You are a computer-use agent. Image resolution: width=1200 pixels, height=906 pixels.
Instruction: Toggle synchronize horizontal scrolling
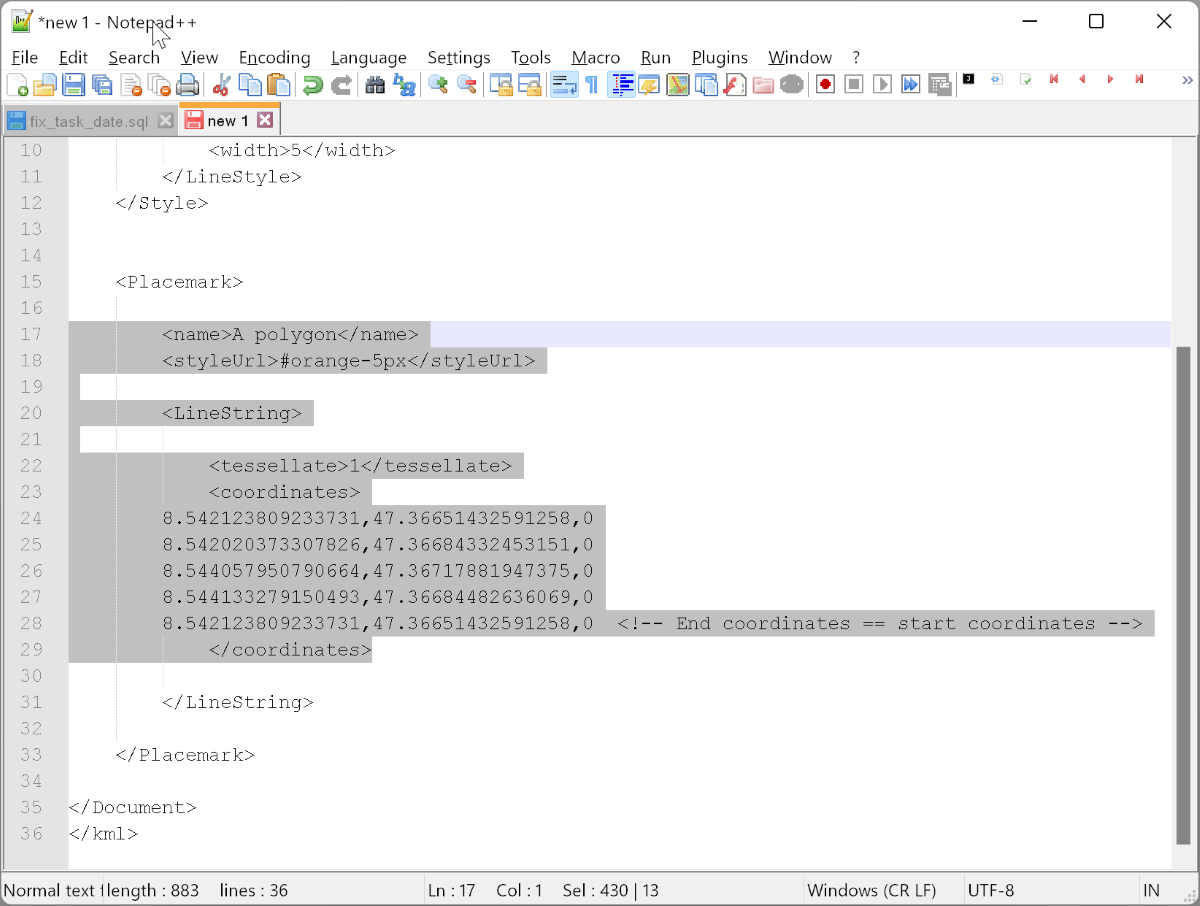(529, 85)
